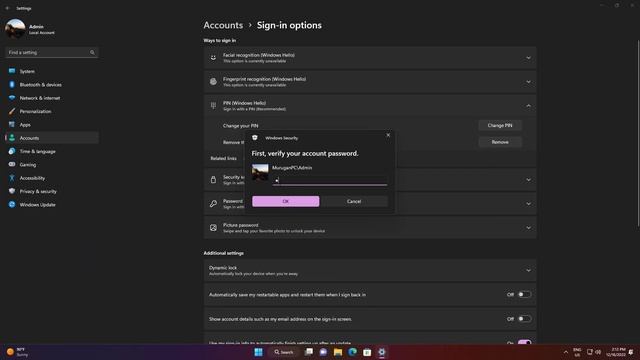Show hidden icons in the system tray
The image size is (640, 360).
click(x=566, y=352)
